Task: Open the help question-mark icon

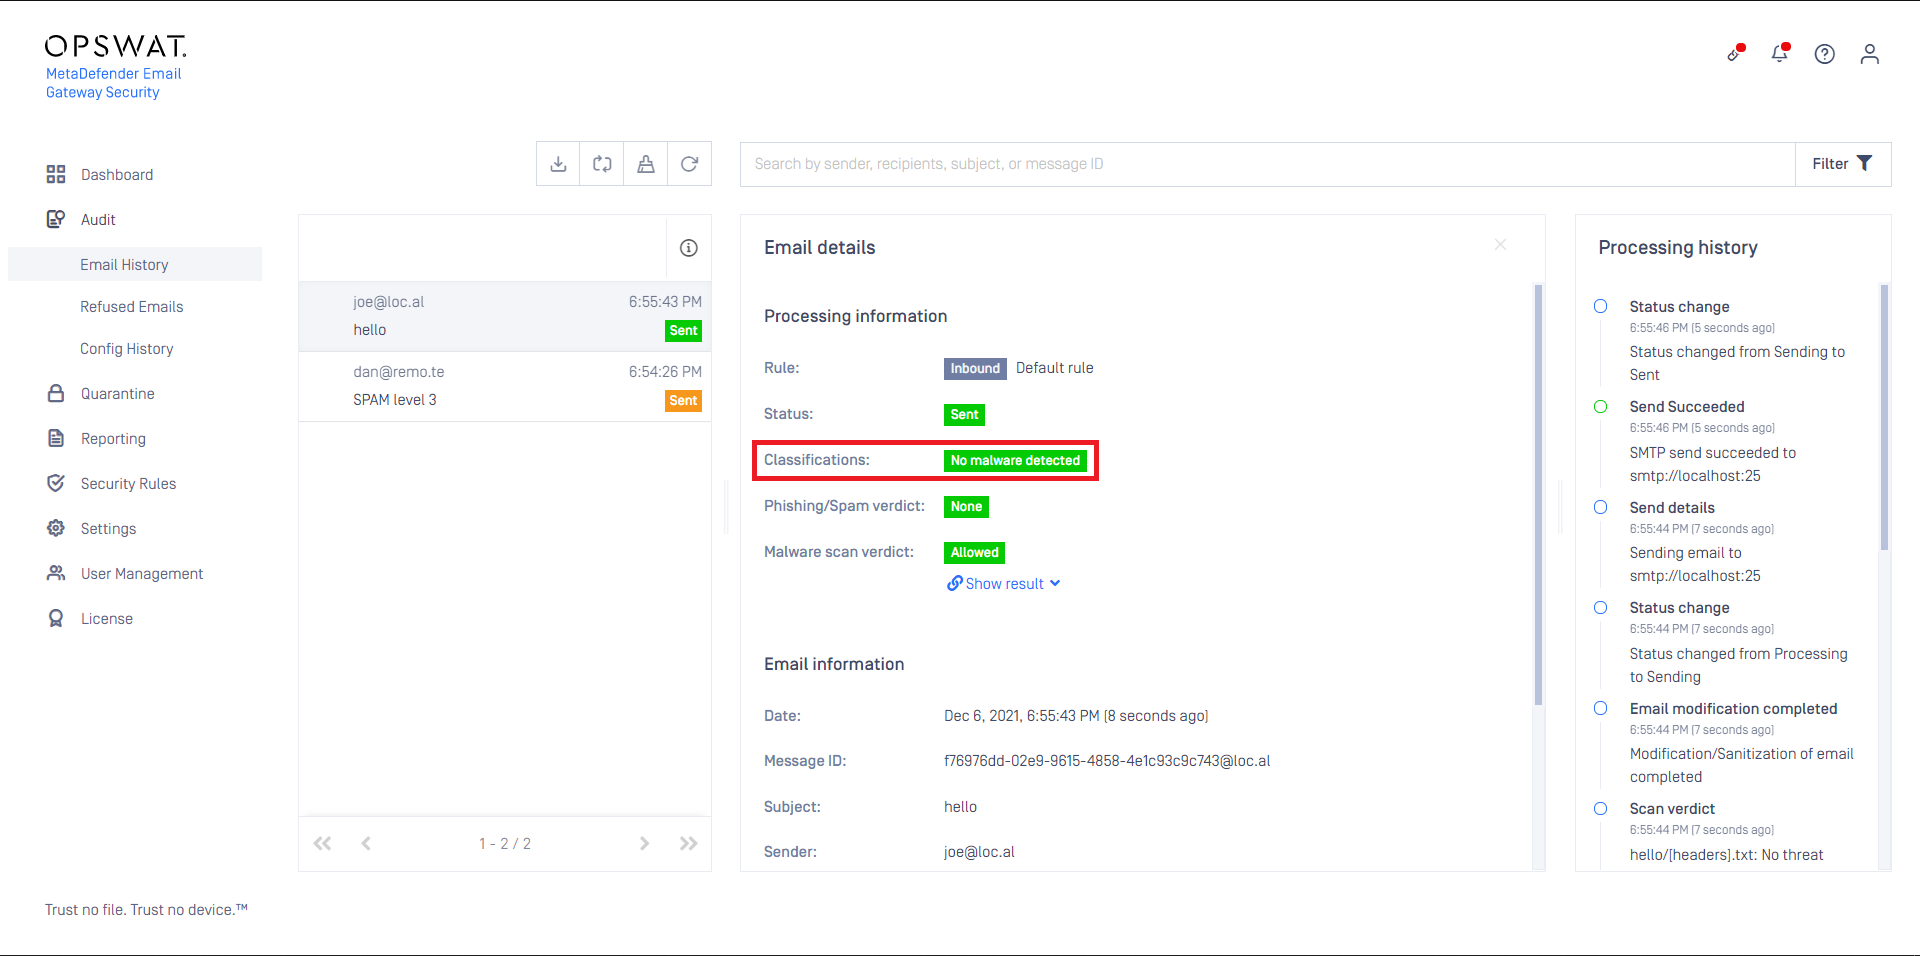Action: tap(1825, 54)
